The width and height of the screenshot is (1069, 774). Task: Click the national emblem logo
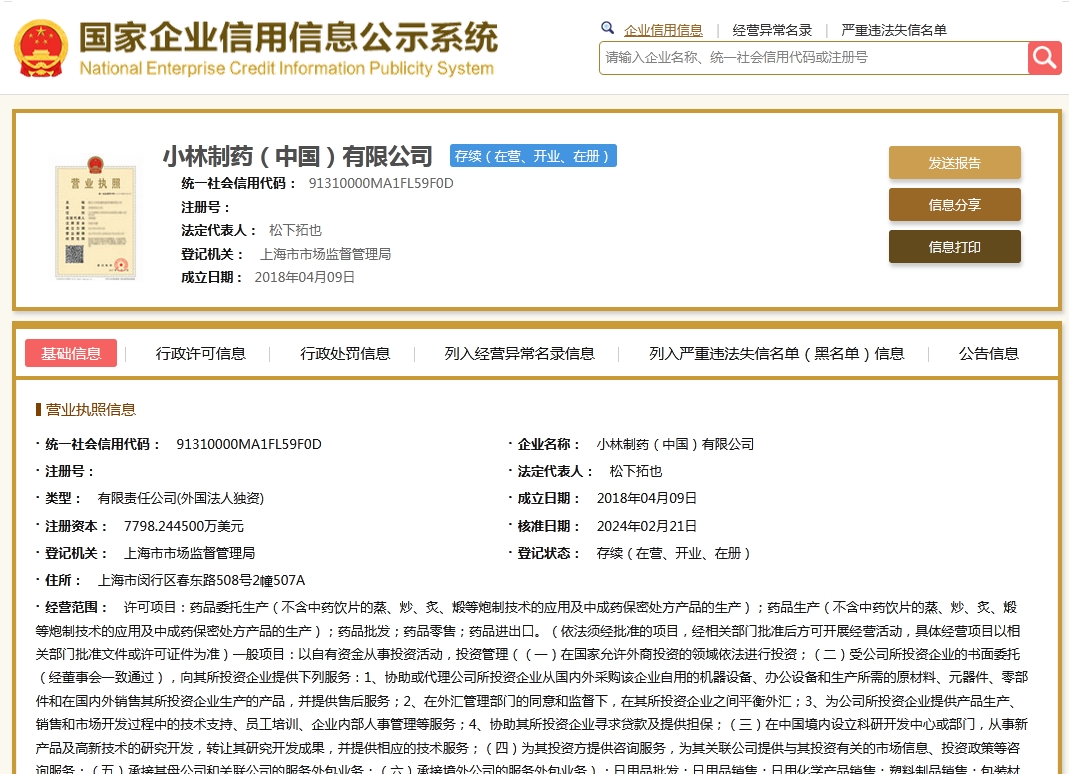[x=41, y=48]
